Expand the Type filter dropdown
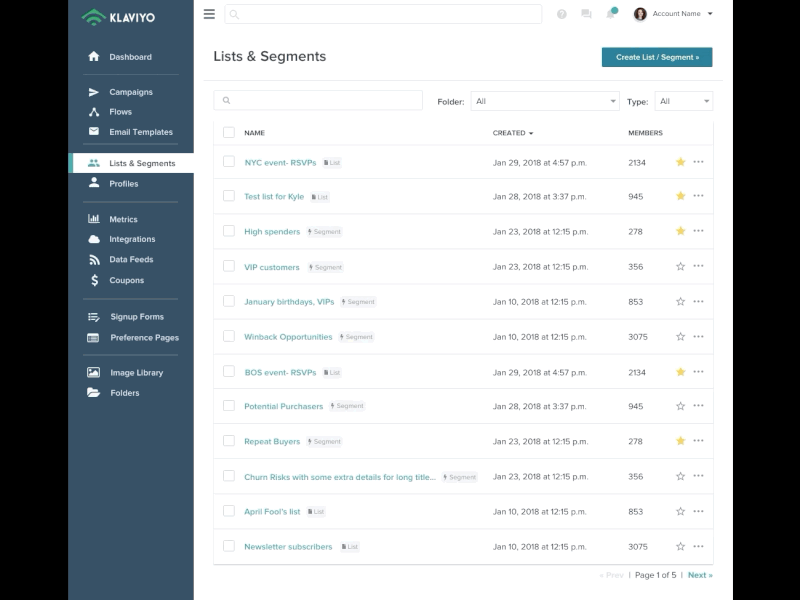The height and width of the screenshot is (600, 800). pyautogui.click(x=682, y=100)
